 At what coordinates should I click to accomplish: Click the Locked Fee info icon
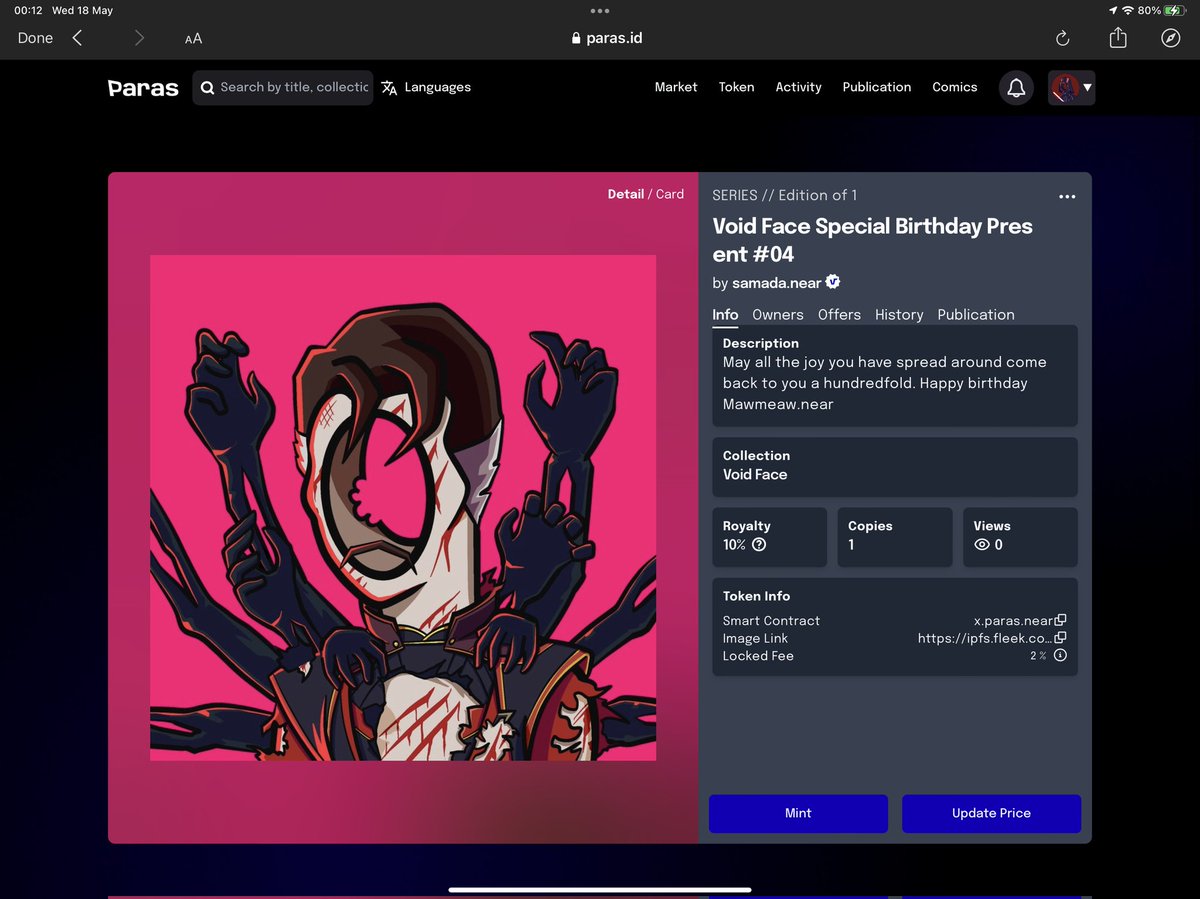1061,656
